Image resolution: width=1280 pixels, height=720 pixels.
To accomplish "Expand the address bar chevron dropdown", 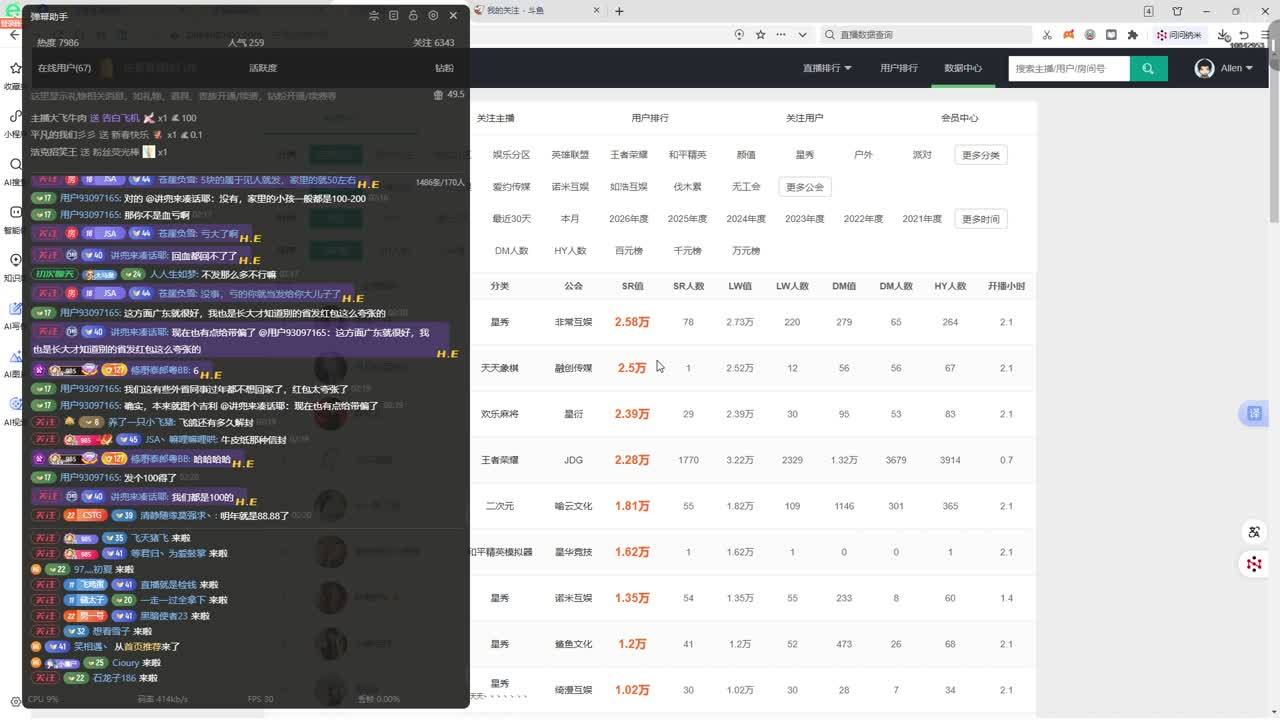I will tap(802, 34).
